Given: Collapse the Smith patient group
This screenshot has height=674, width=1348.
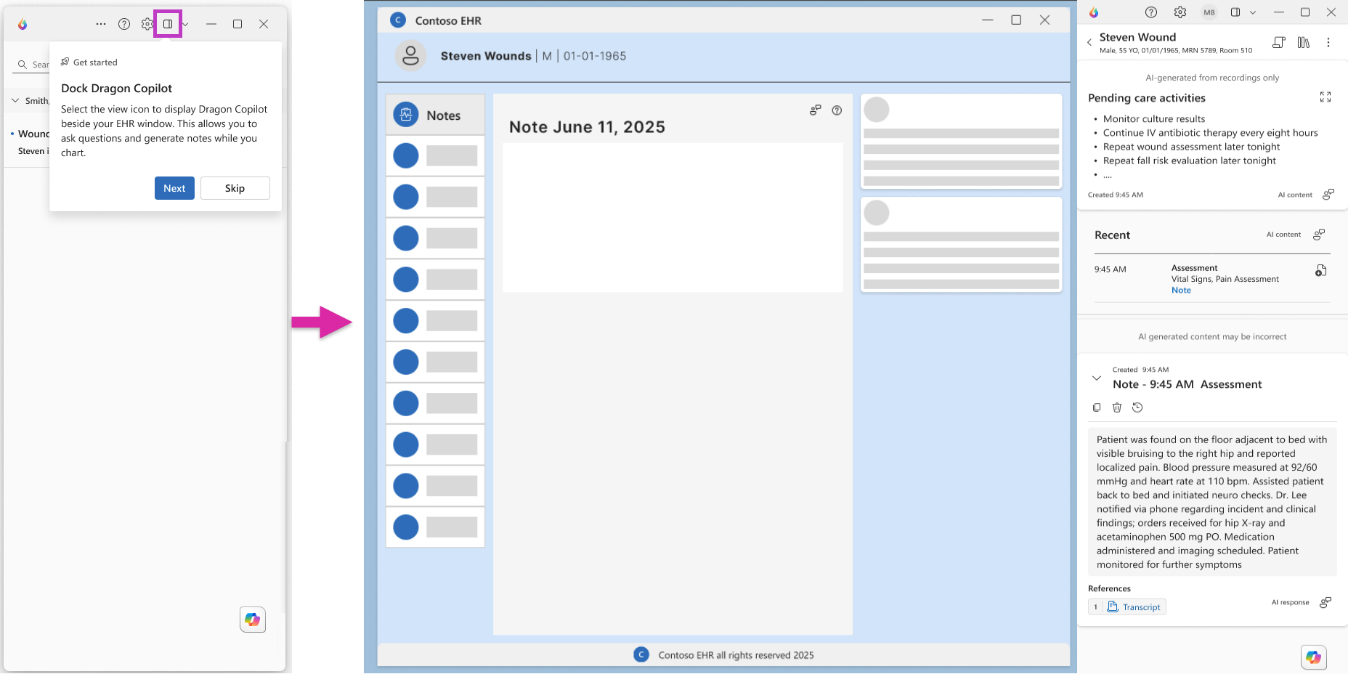Looking at the screenshot, I should 15,100.
